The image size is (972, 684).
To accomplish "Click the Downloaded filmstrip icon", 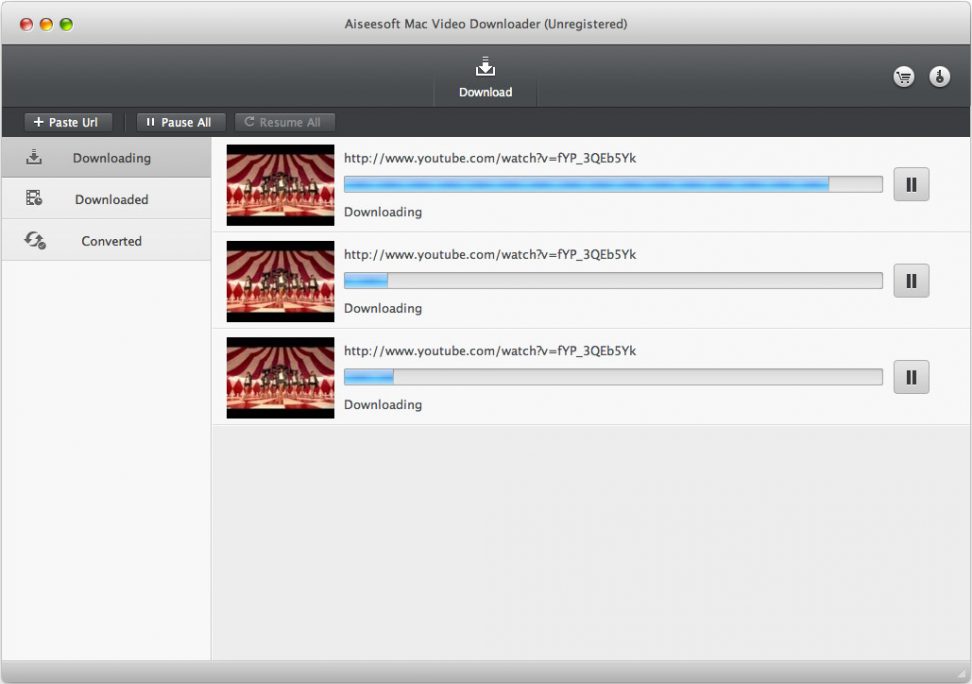I will tap(33, 198).
